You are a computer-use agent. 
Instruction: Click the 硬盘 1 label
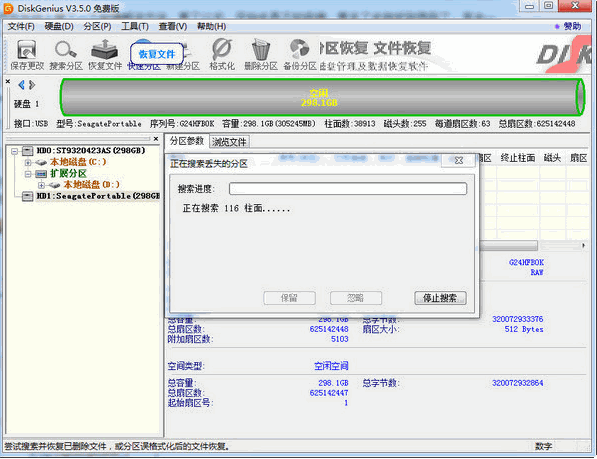[x=26, y=104]
